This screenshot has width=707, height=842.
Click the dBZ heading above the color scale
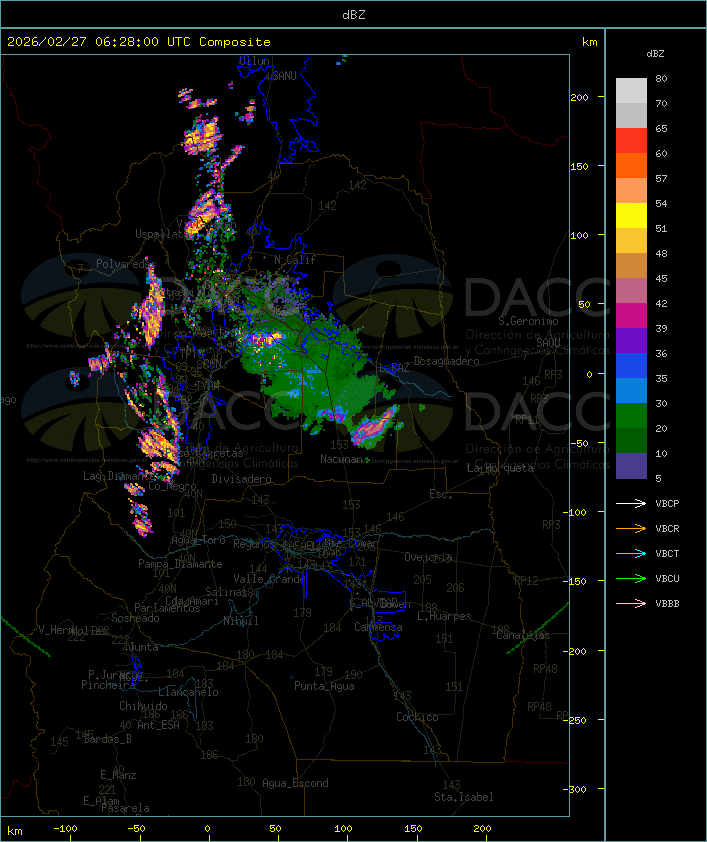pyautogui.click(x=655, y=54)
